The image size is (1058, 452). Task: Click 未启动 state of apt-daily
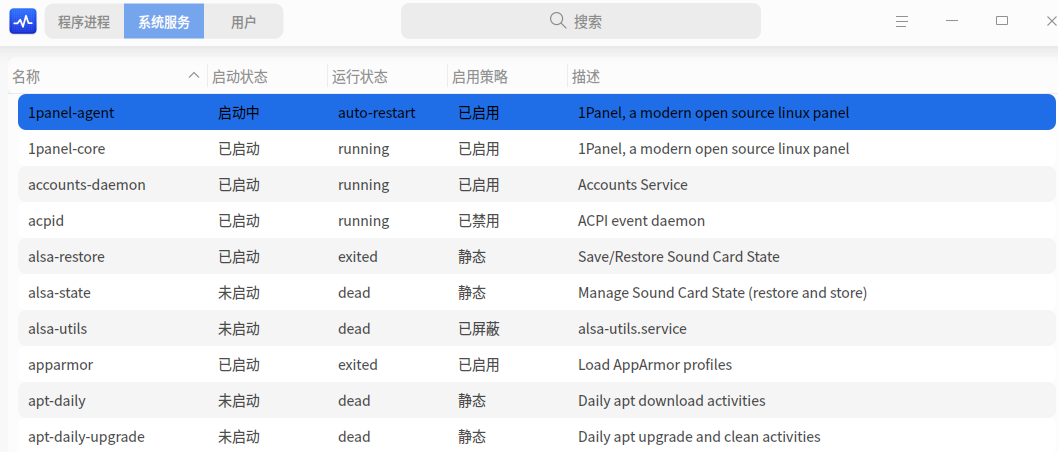click(238, 401)
